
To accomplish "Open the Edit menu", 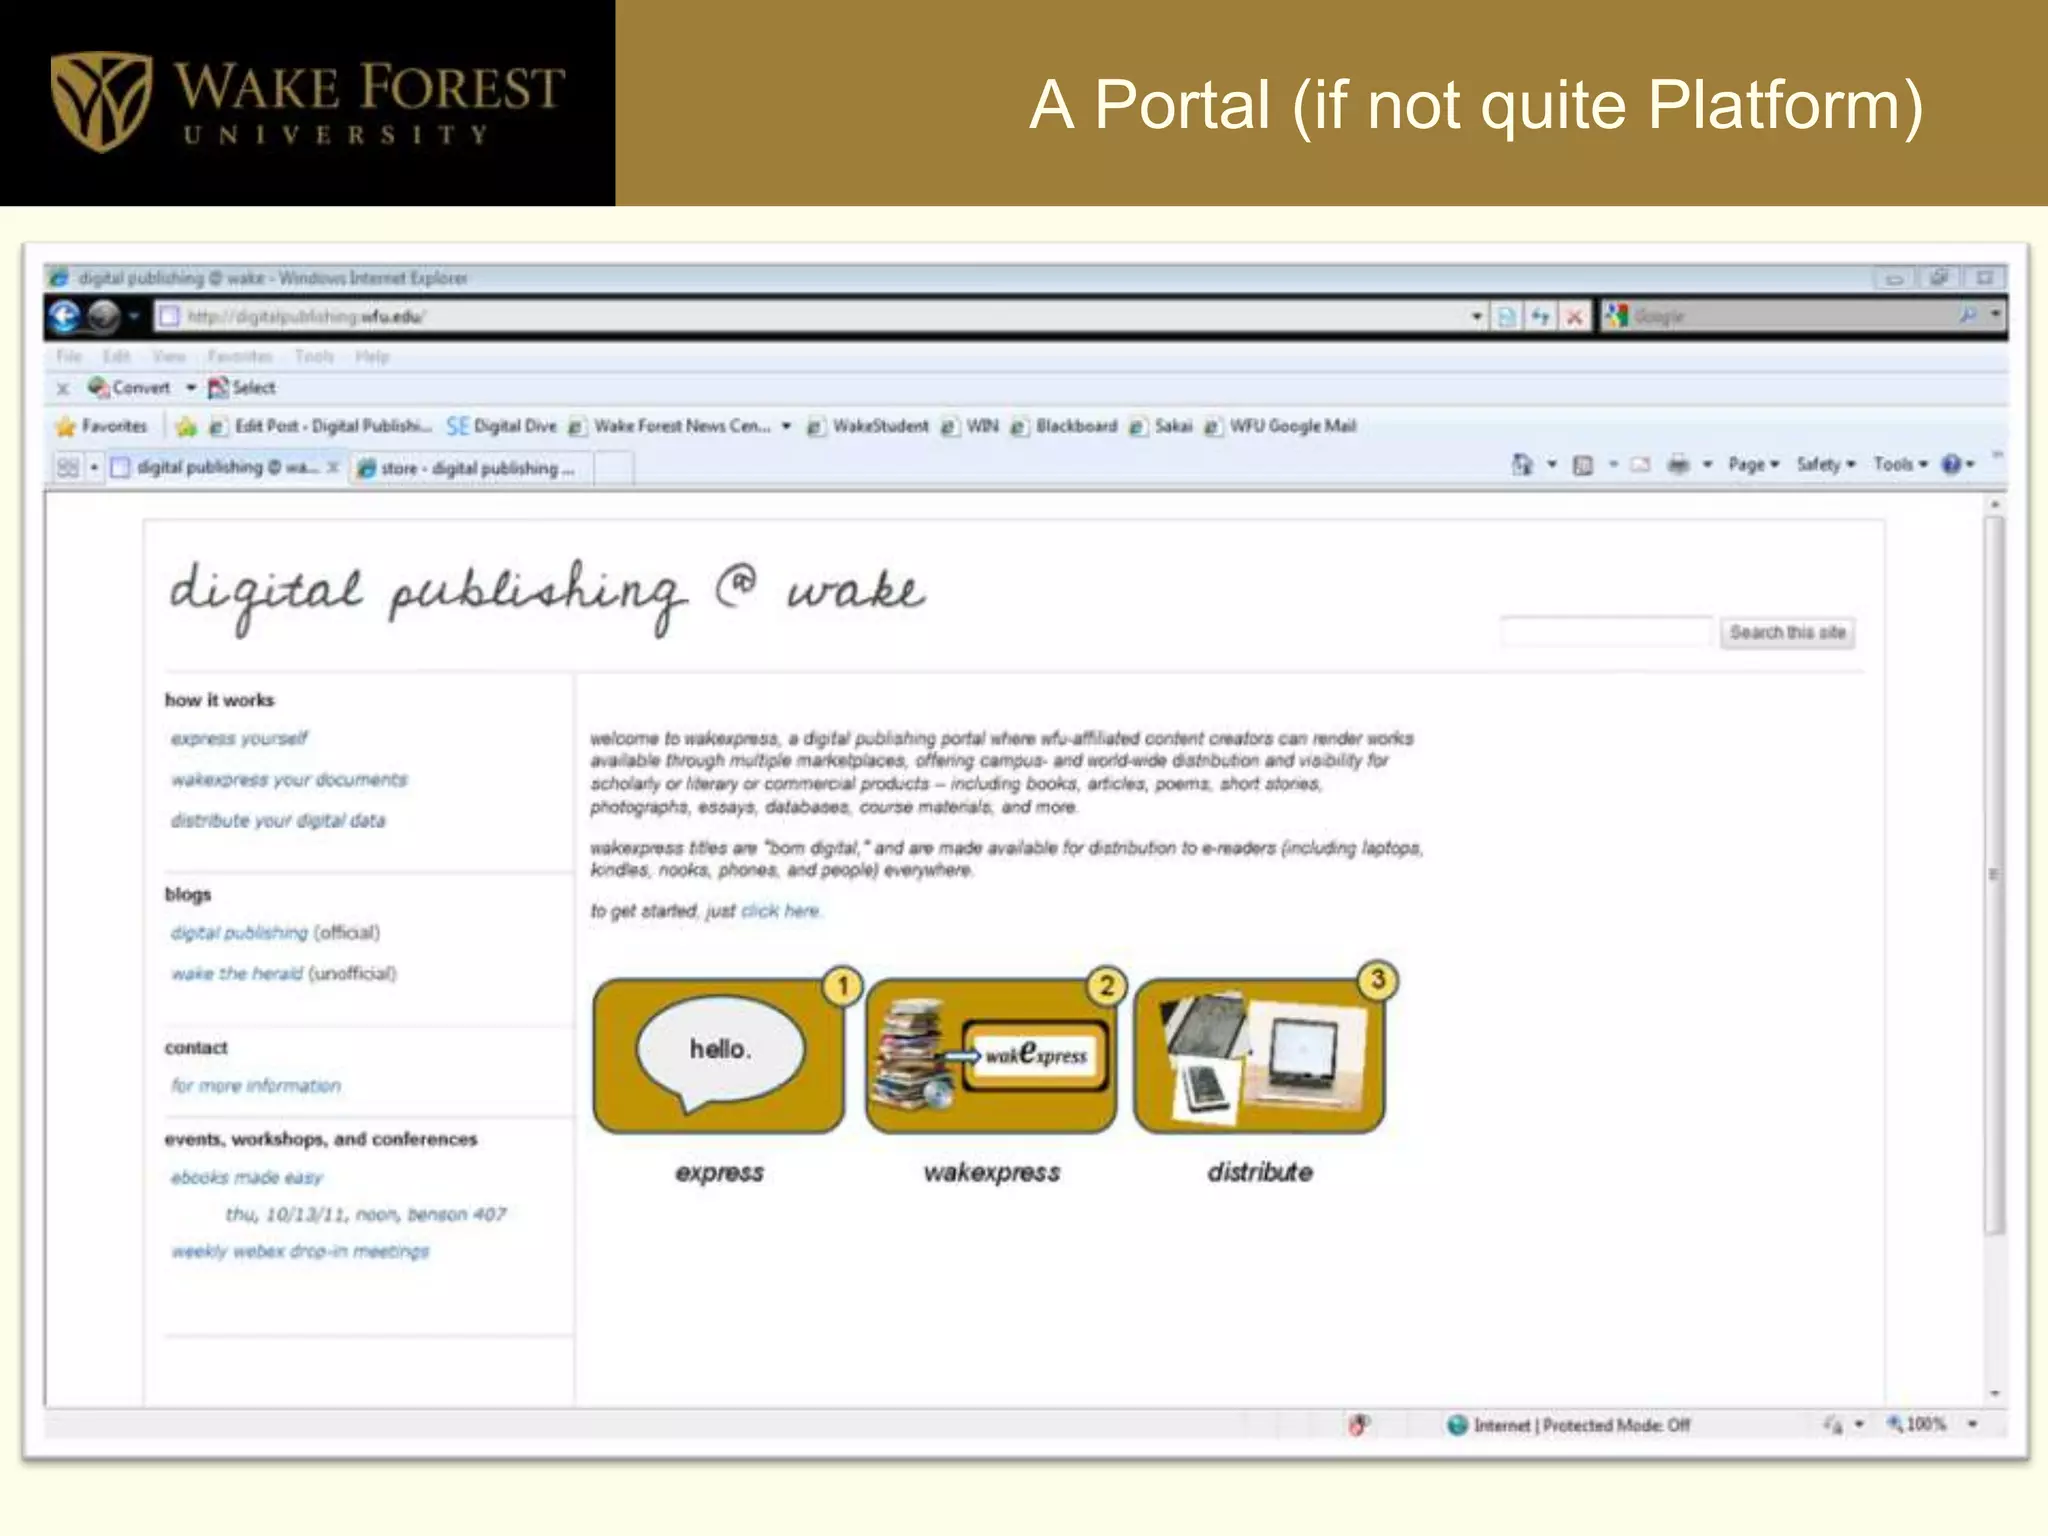I will (117, 356).
